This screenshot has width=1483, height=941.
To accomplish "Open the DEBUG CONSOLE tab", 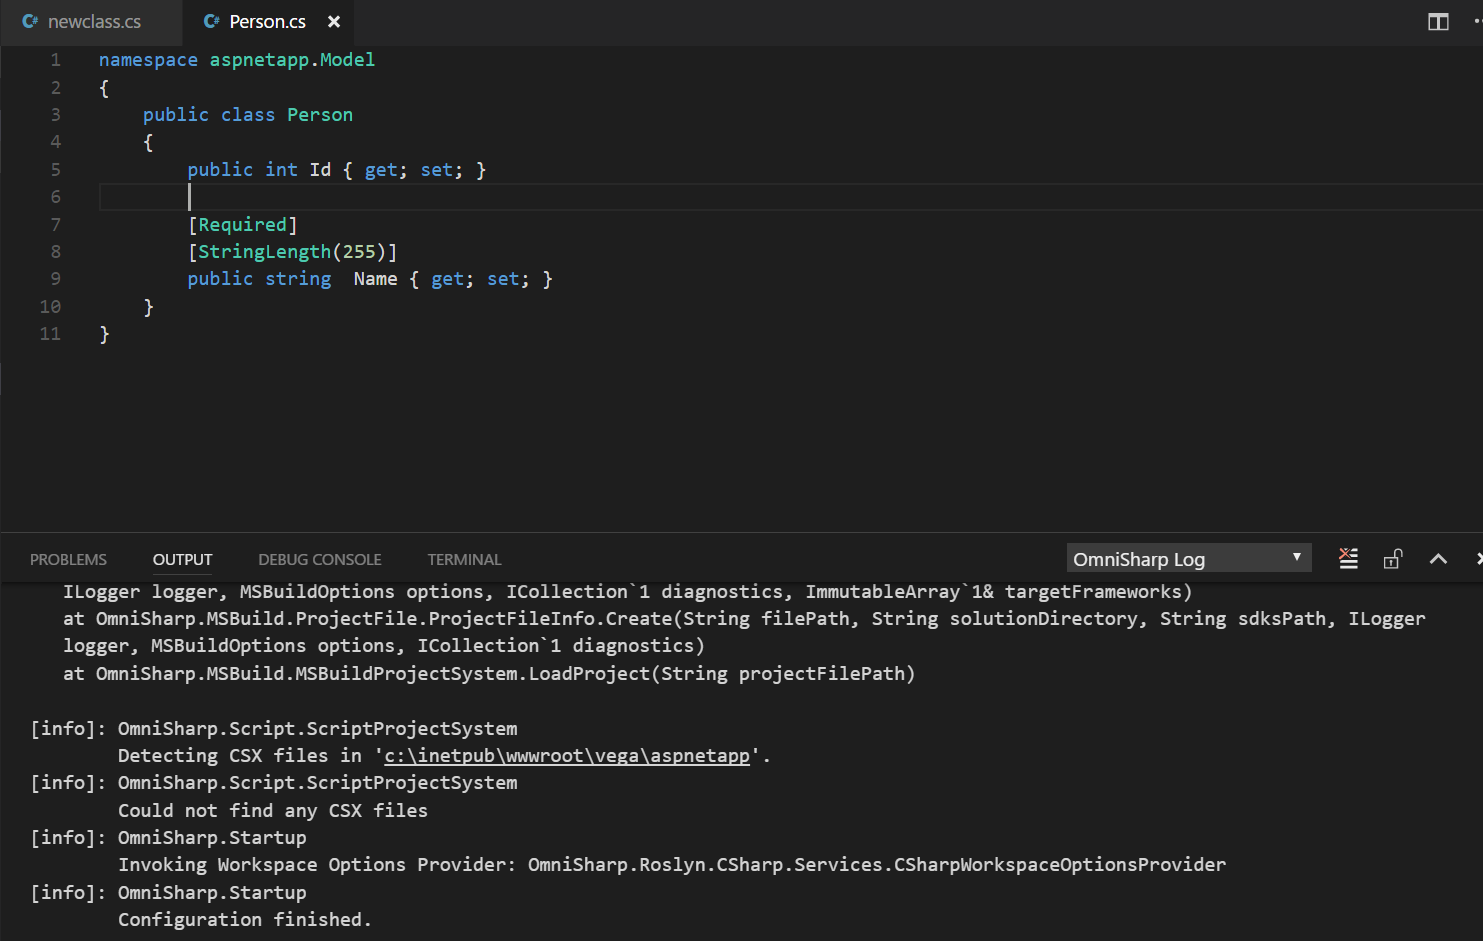I will point(320,560).
